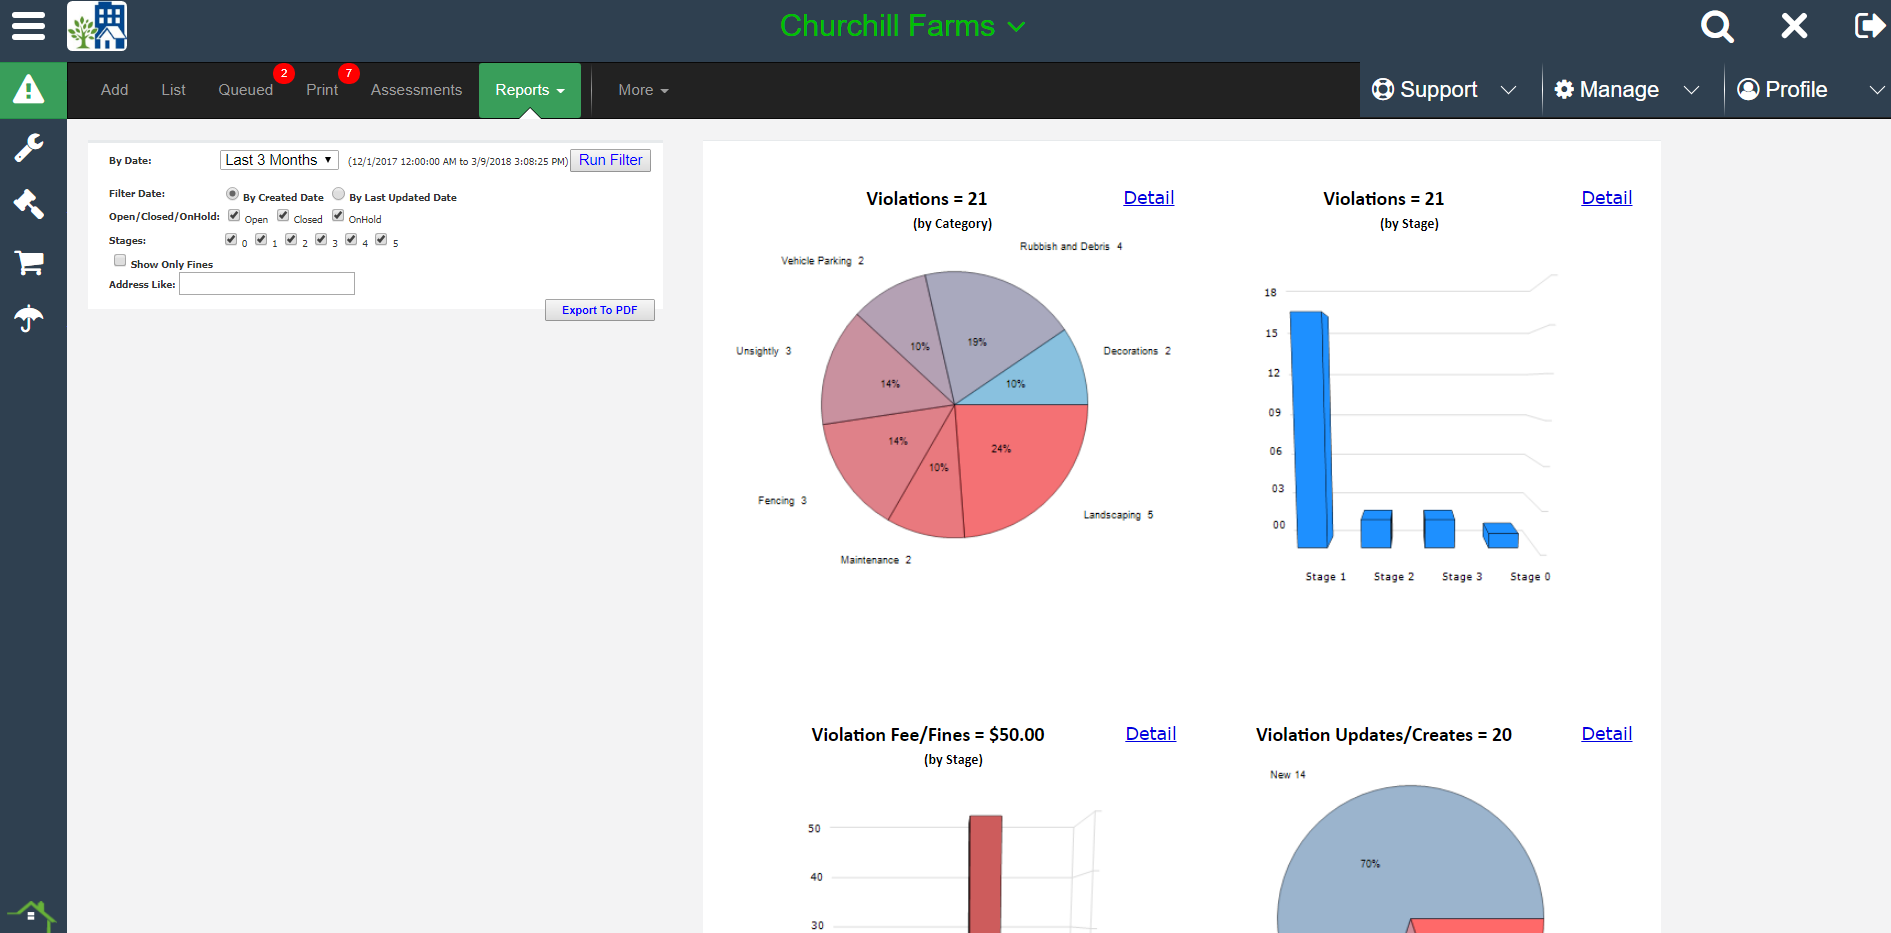Open the umbrella insurance sidebar icon
This screenshot has height=933, width=1891.
coord(29,319)
